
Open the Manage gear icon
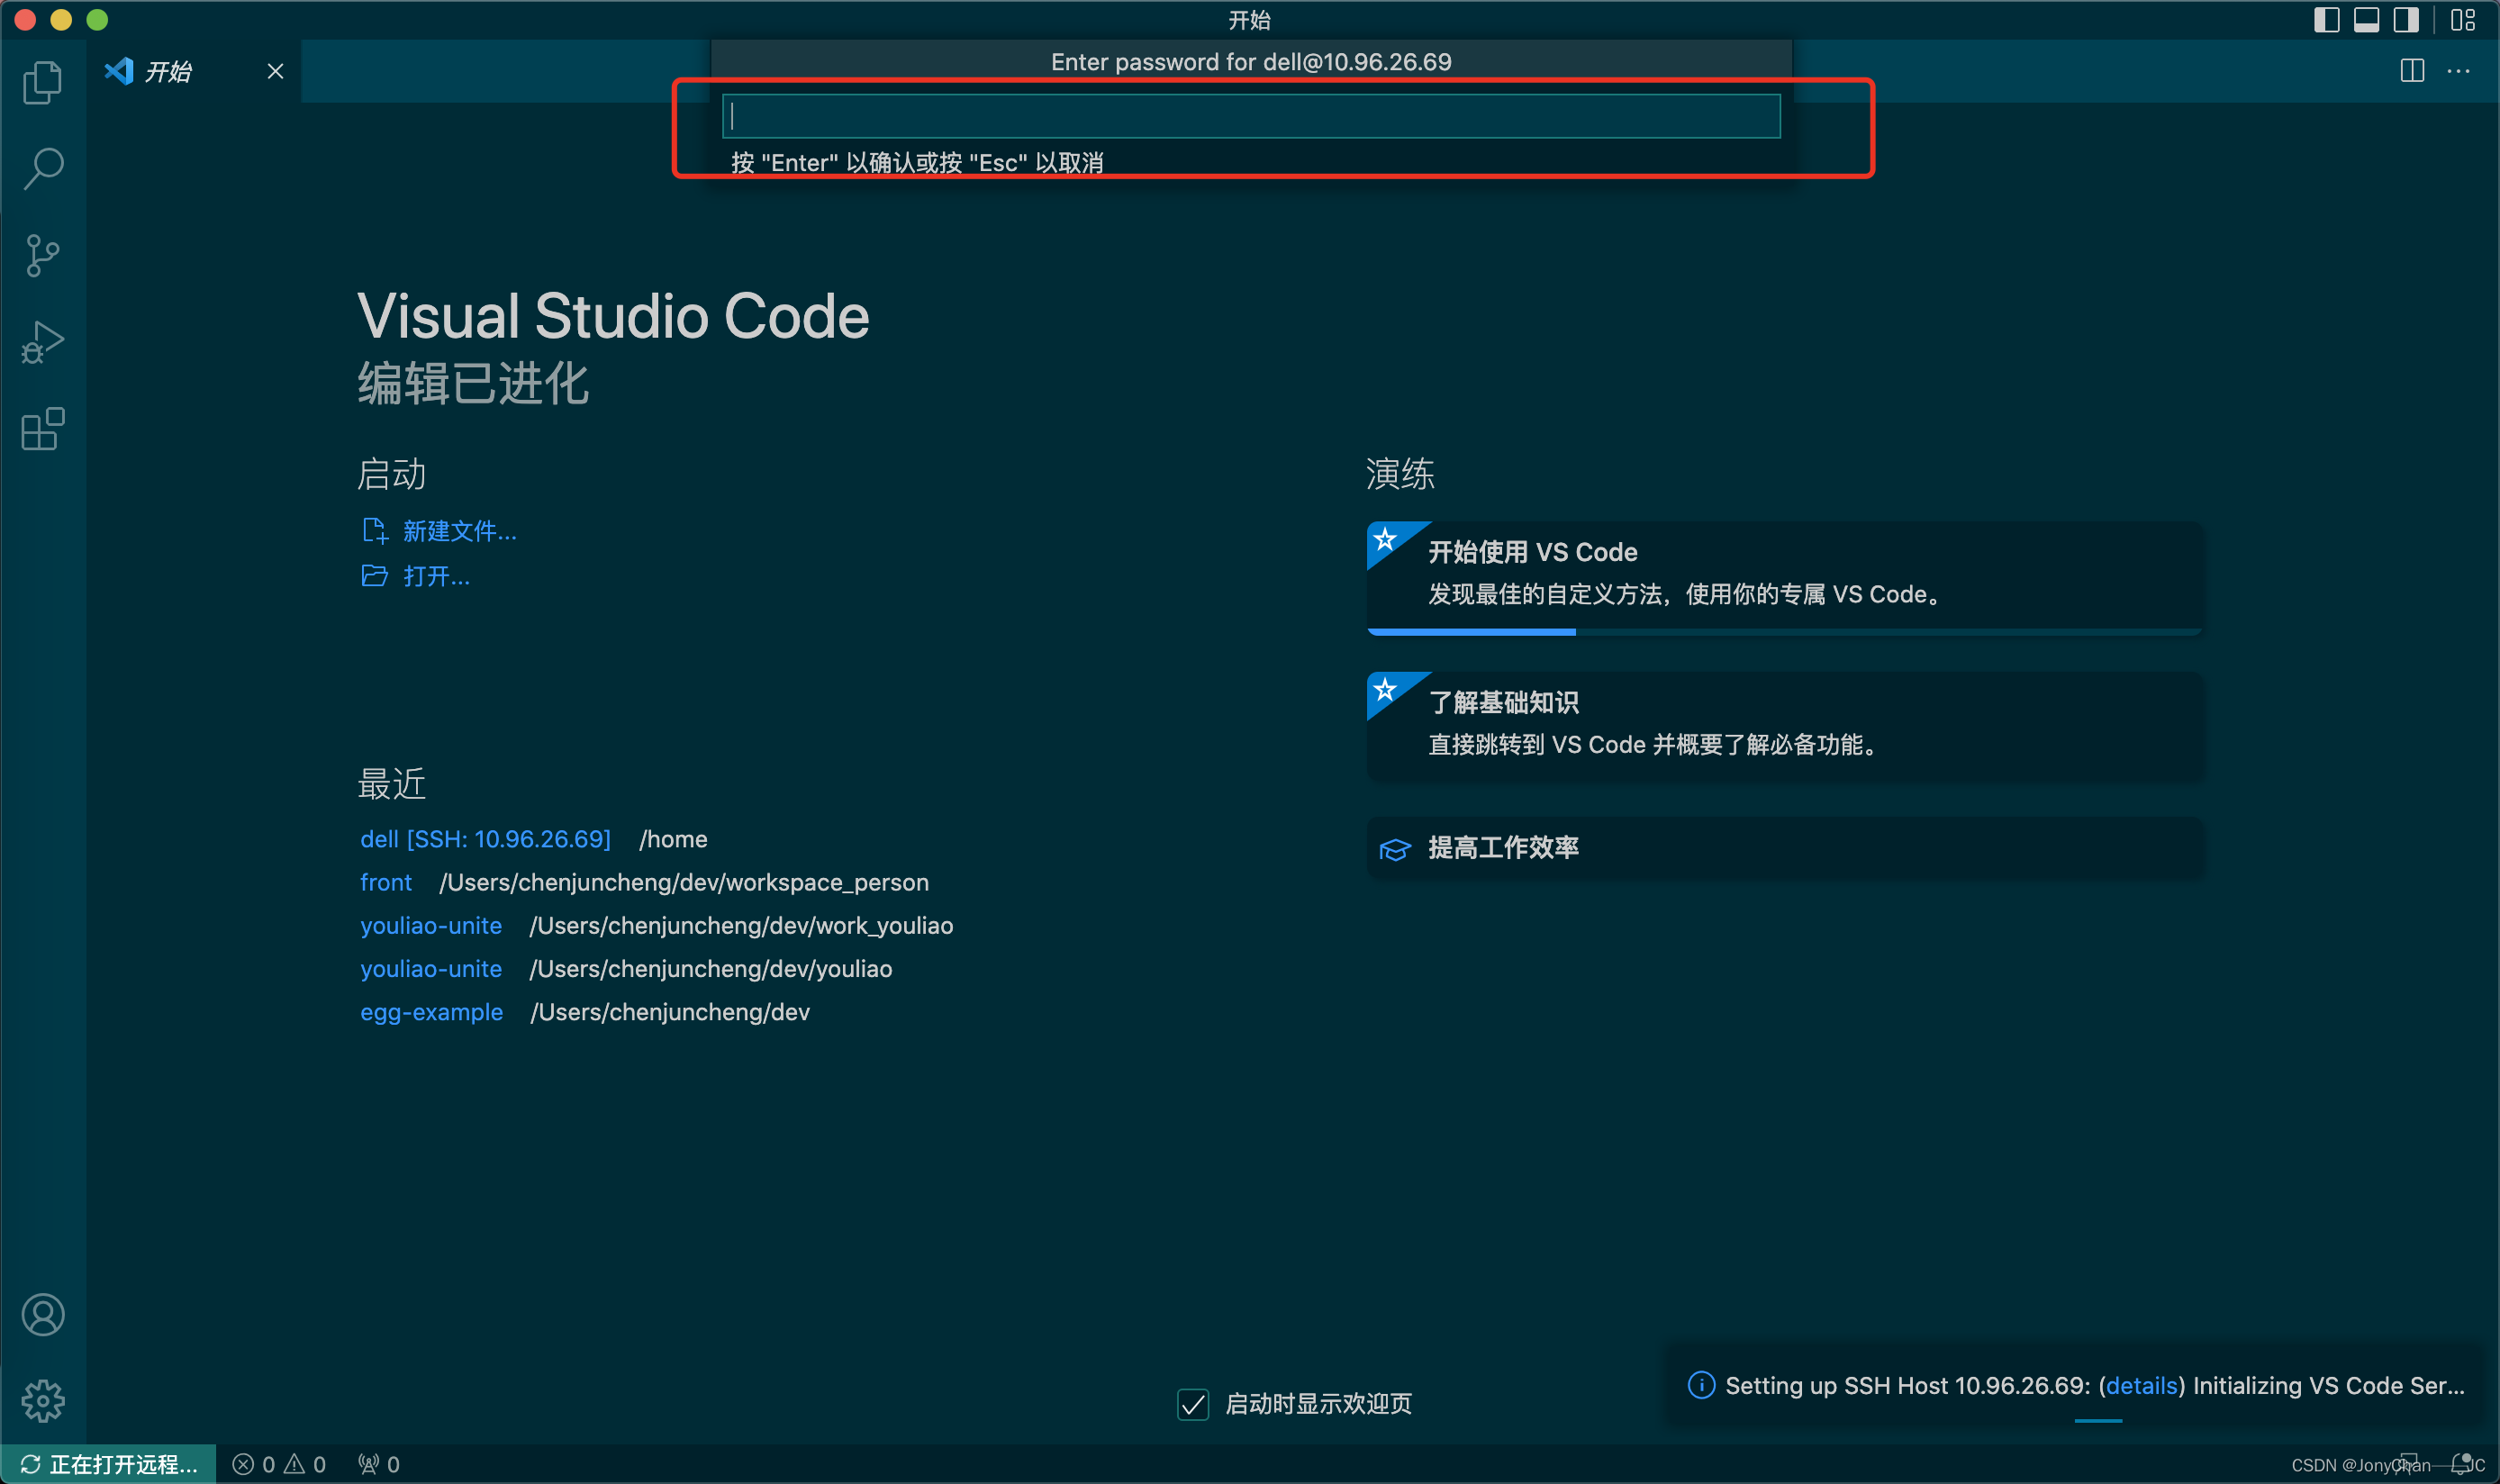tap(43, 1401)
